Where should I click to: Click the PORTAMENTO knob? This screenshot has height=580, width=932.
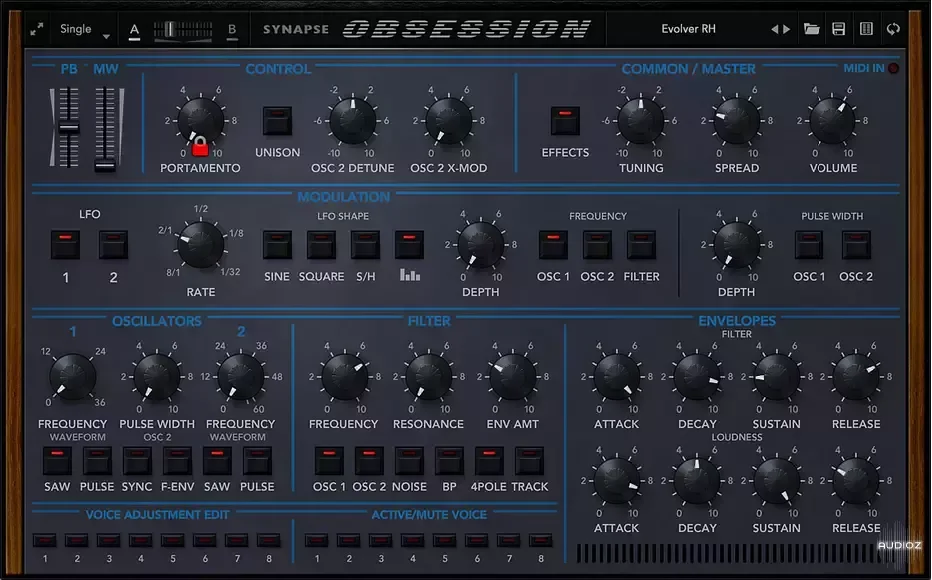[x=201, y=121]
